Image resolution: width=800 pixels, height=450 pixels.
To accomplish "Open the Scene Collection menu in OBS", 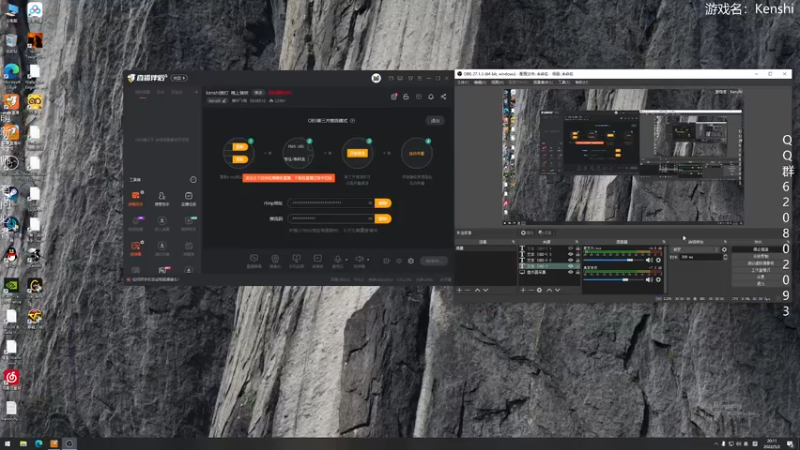I will [x=543, y=82].
